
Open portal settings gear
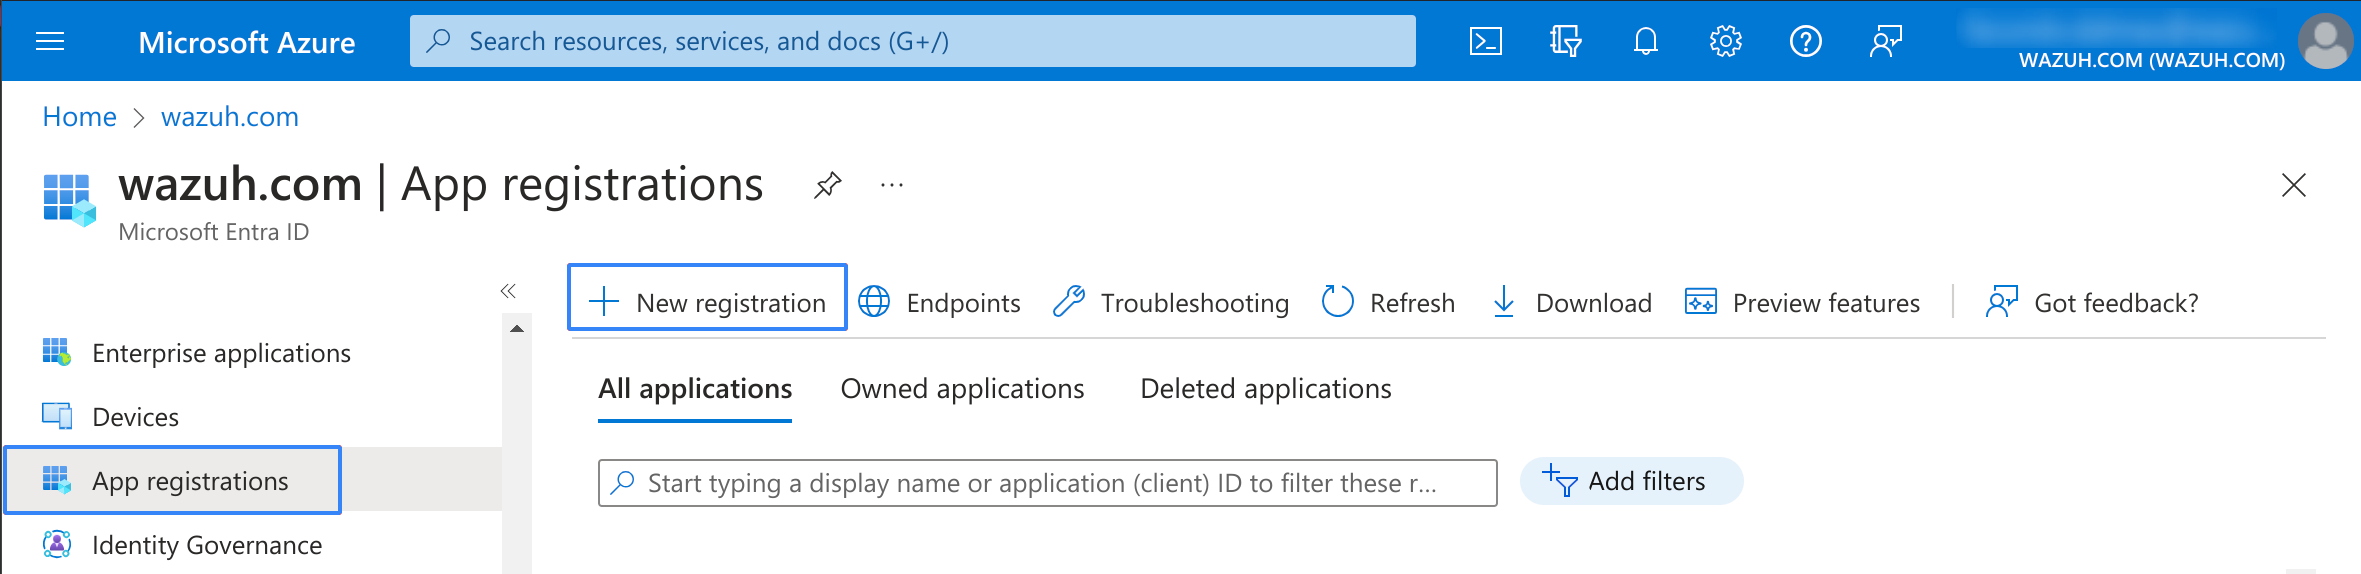[x=1725, y=41]
